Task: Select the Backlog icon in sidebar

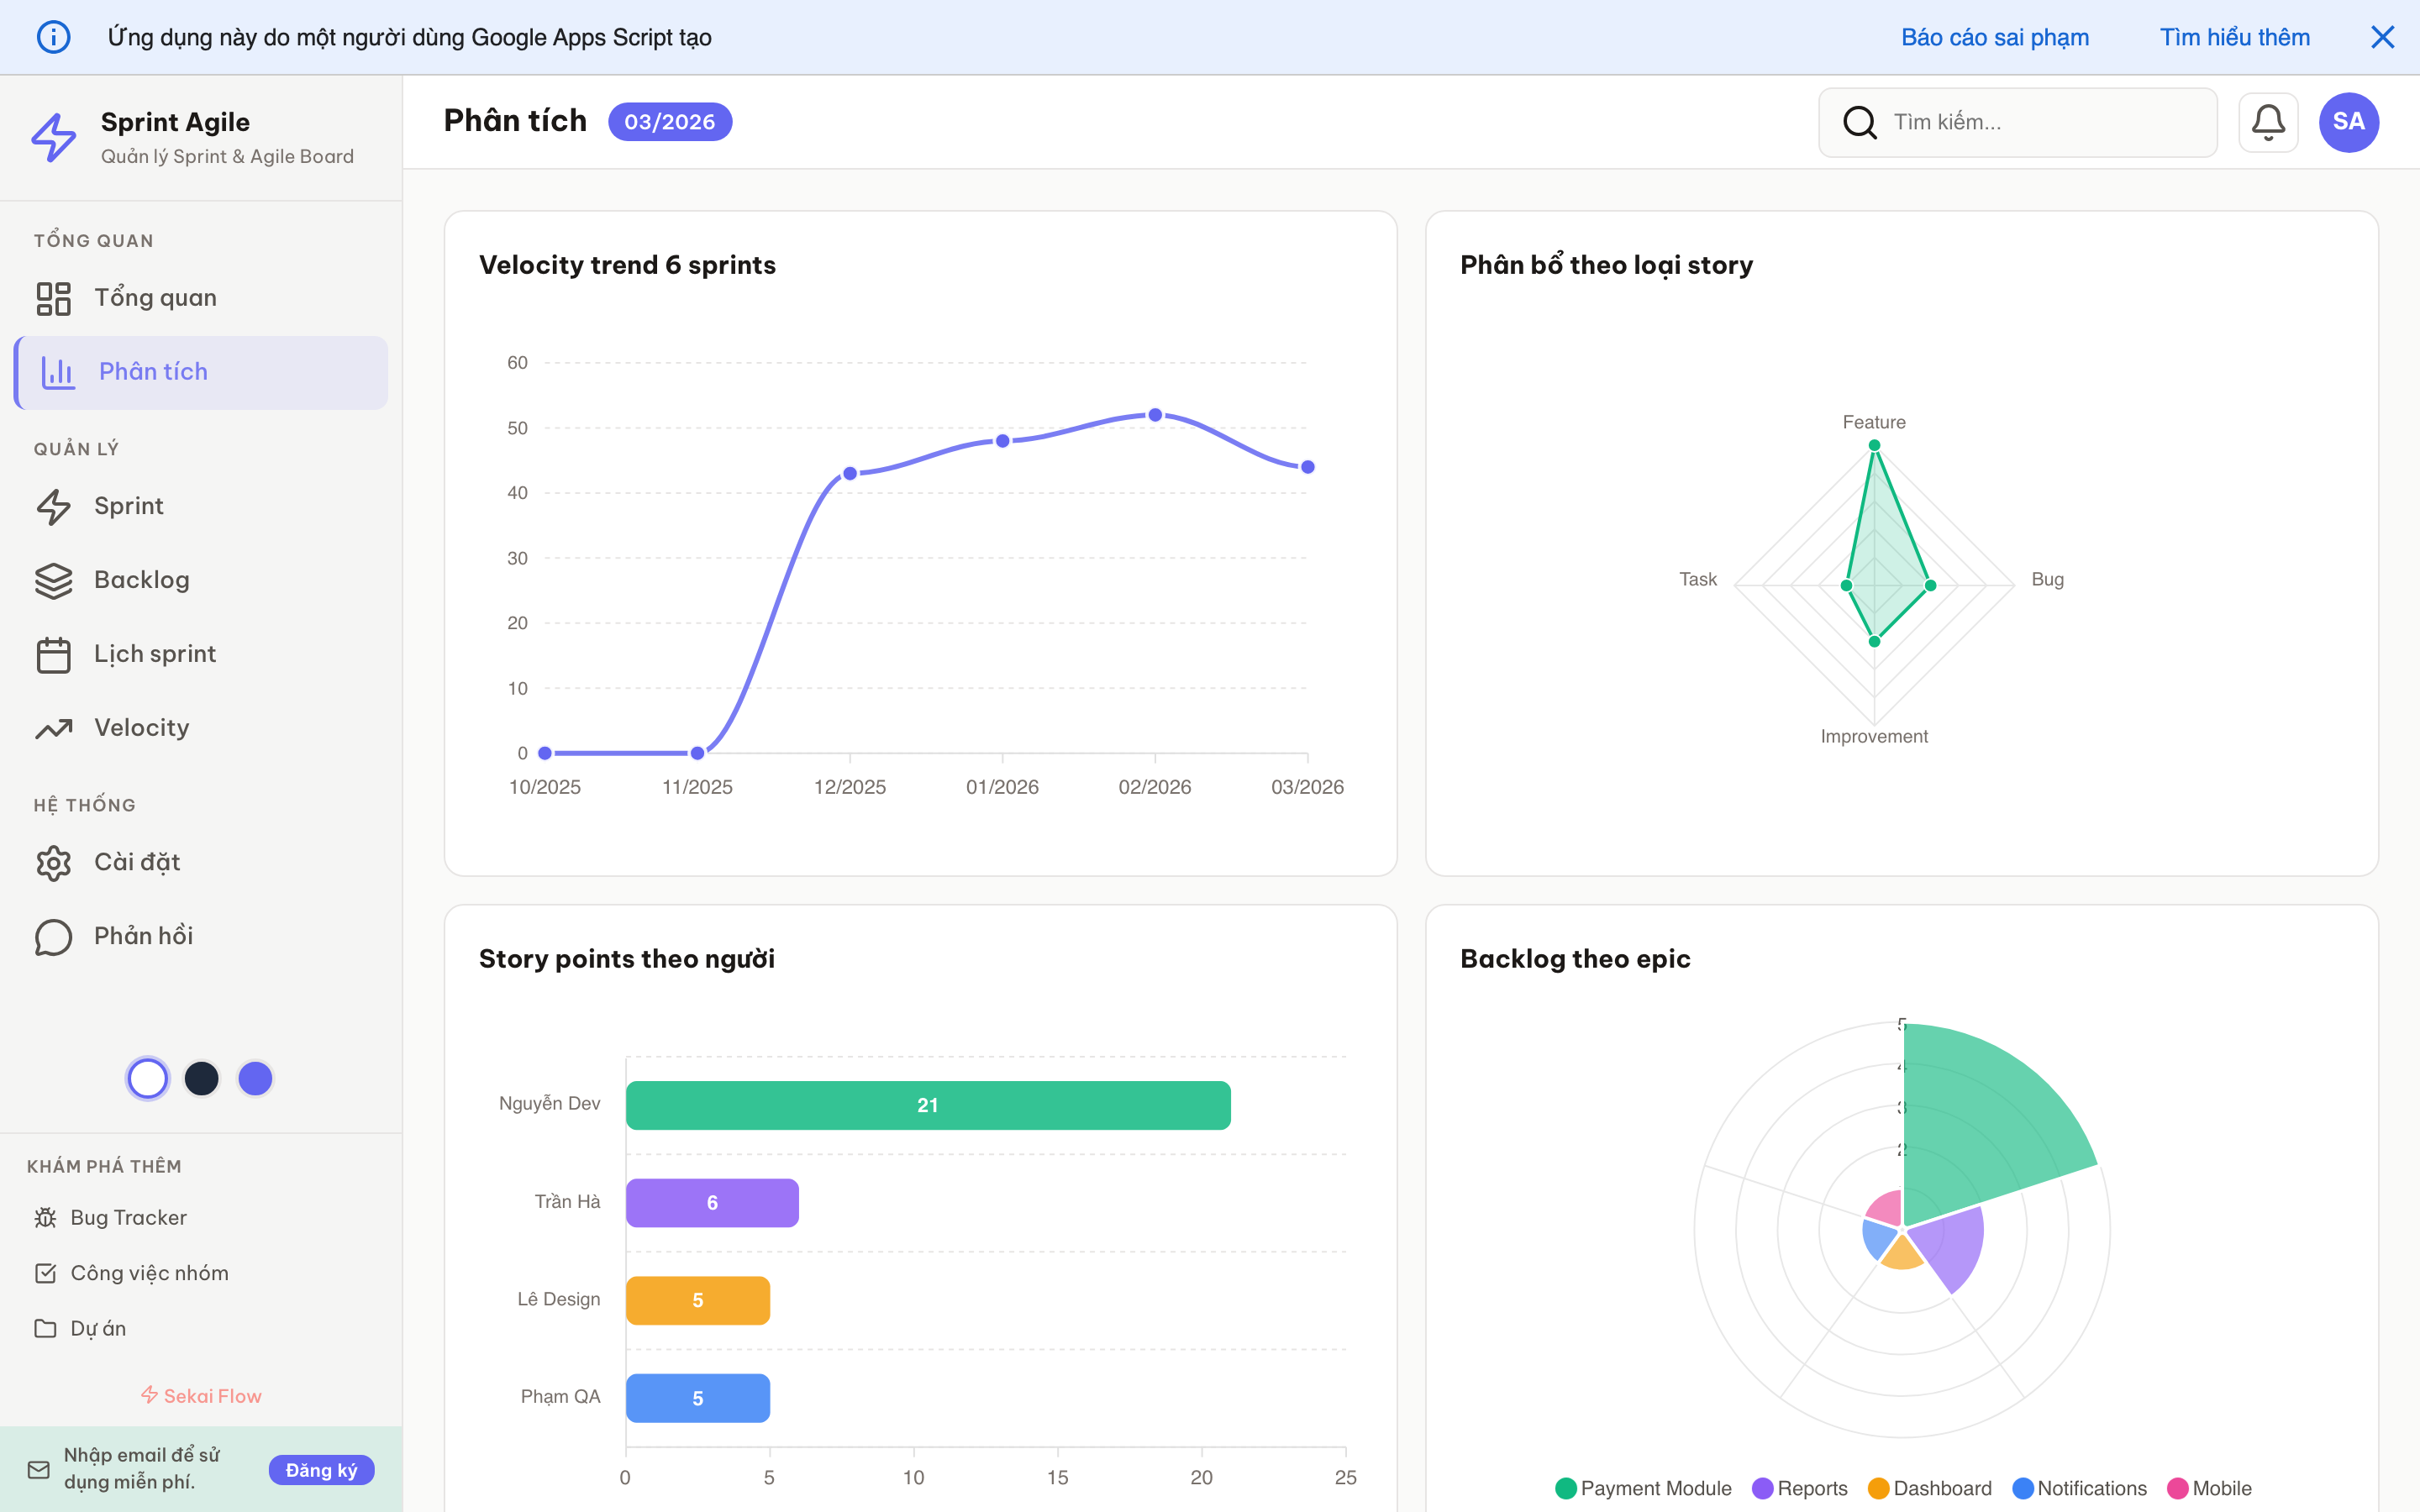Action: 55,580
